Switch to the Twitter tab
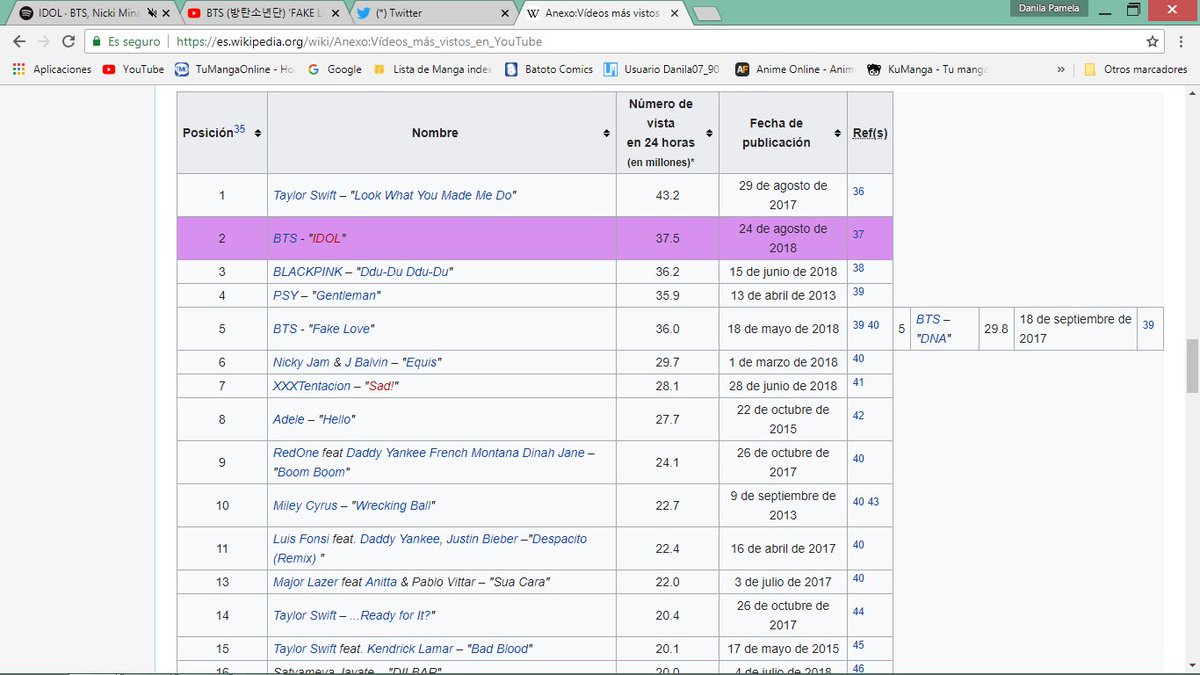This screenshot has height=675, width=1200. [x=432, y=14]
